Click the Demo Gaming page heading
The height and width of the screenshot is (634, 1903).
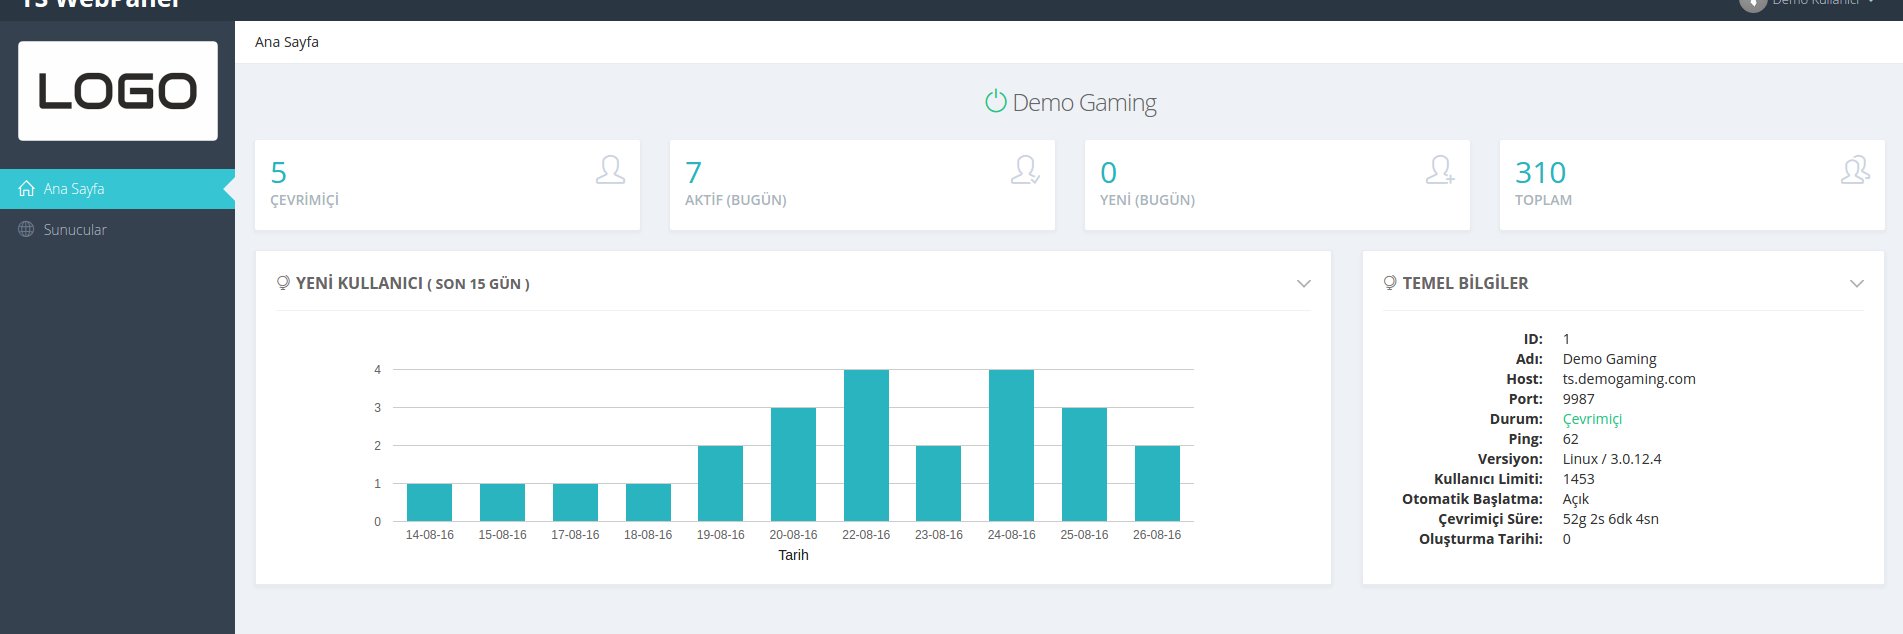[1084, 103]
